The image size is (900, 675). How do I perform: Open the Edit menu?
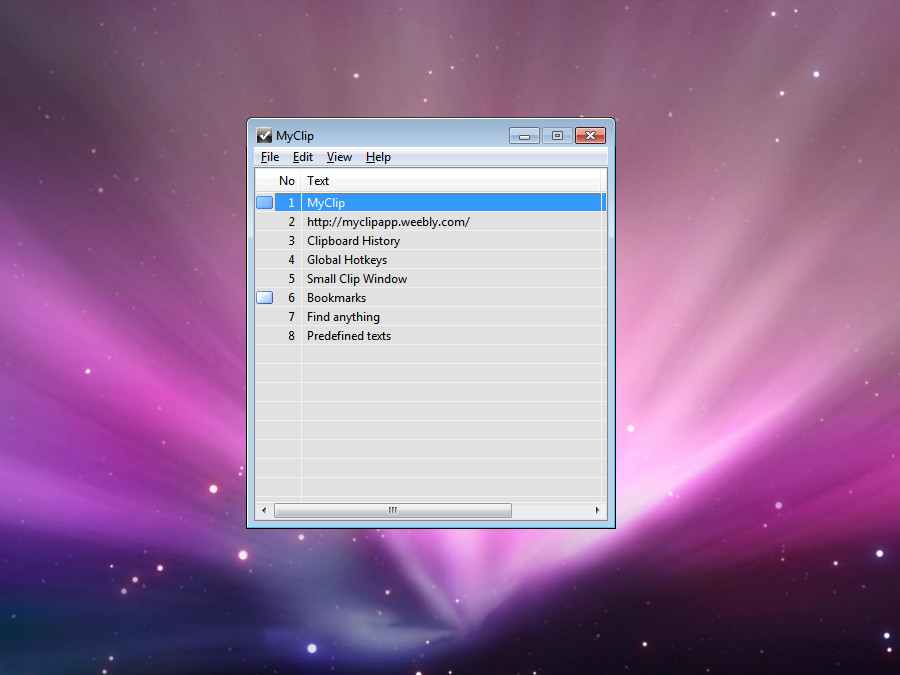302,157
